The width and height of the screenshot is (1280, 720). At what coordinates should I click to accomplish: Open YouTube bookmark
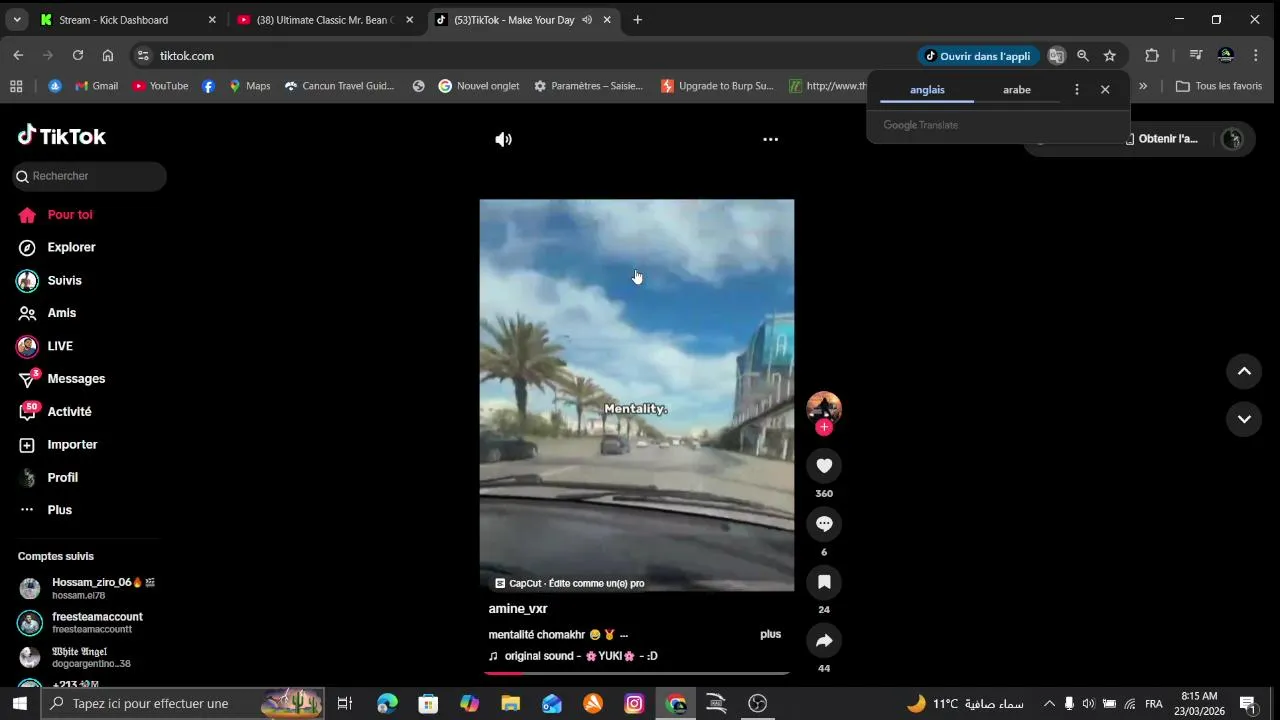[160, 86]
